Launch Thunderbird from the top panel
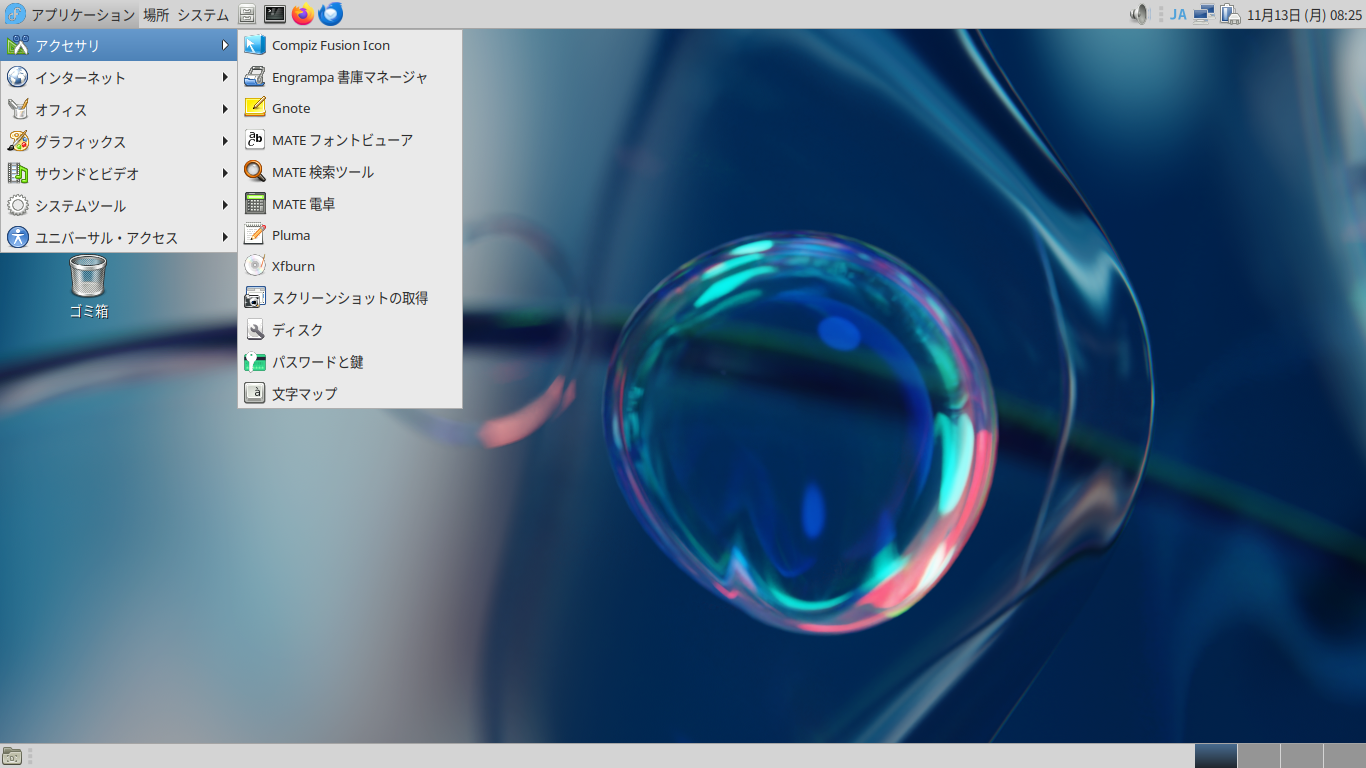The image size is (1366, 768). (330, 14)
